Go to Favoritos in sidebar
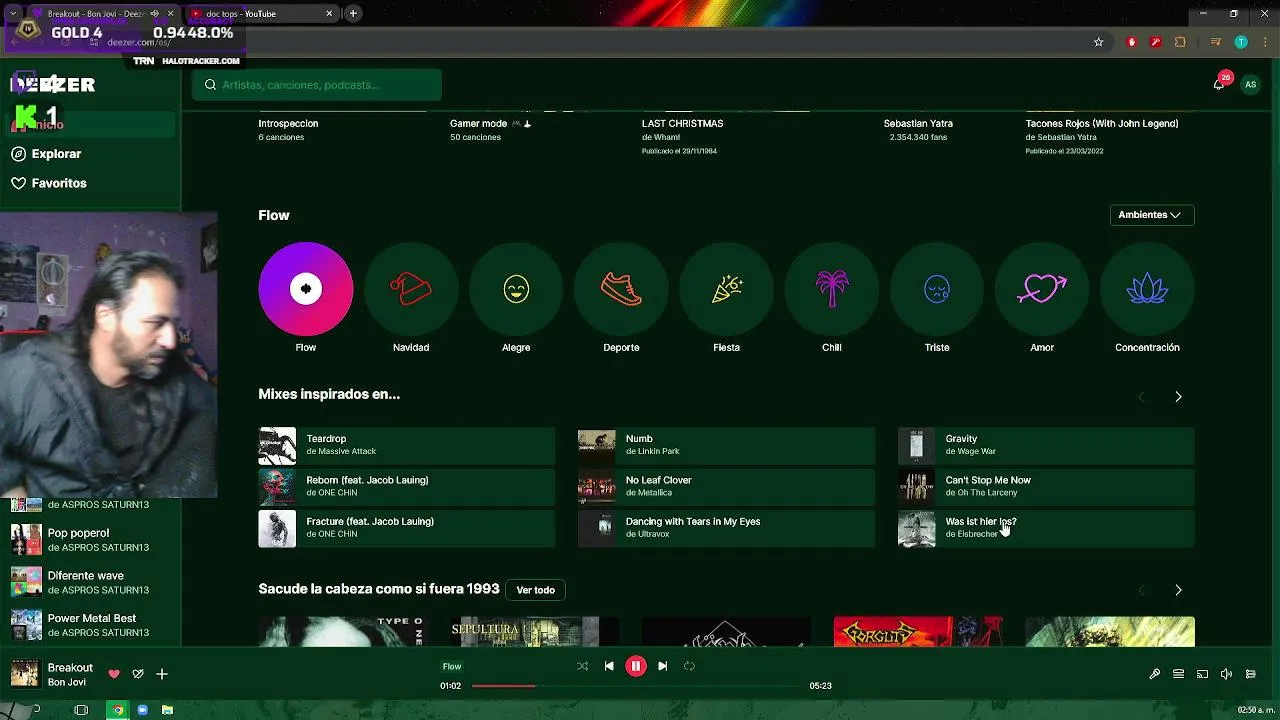1280x720 pixels. click(x=49, y=183)
